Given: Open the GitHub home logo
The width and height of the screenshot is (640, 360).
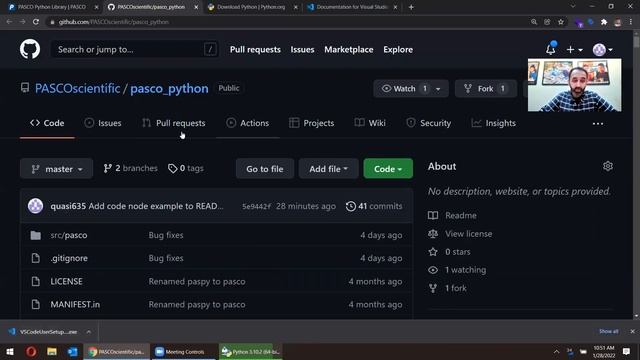Looking at the screenshot, I should pyautogui.click(x=30, y=49).
